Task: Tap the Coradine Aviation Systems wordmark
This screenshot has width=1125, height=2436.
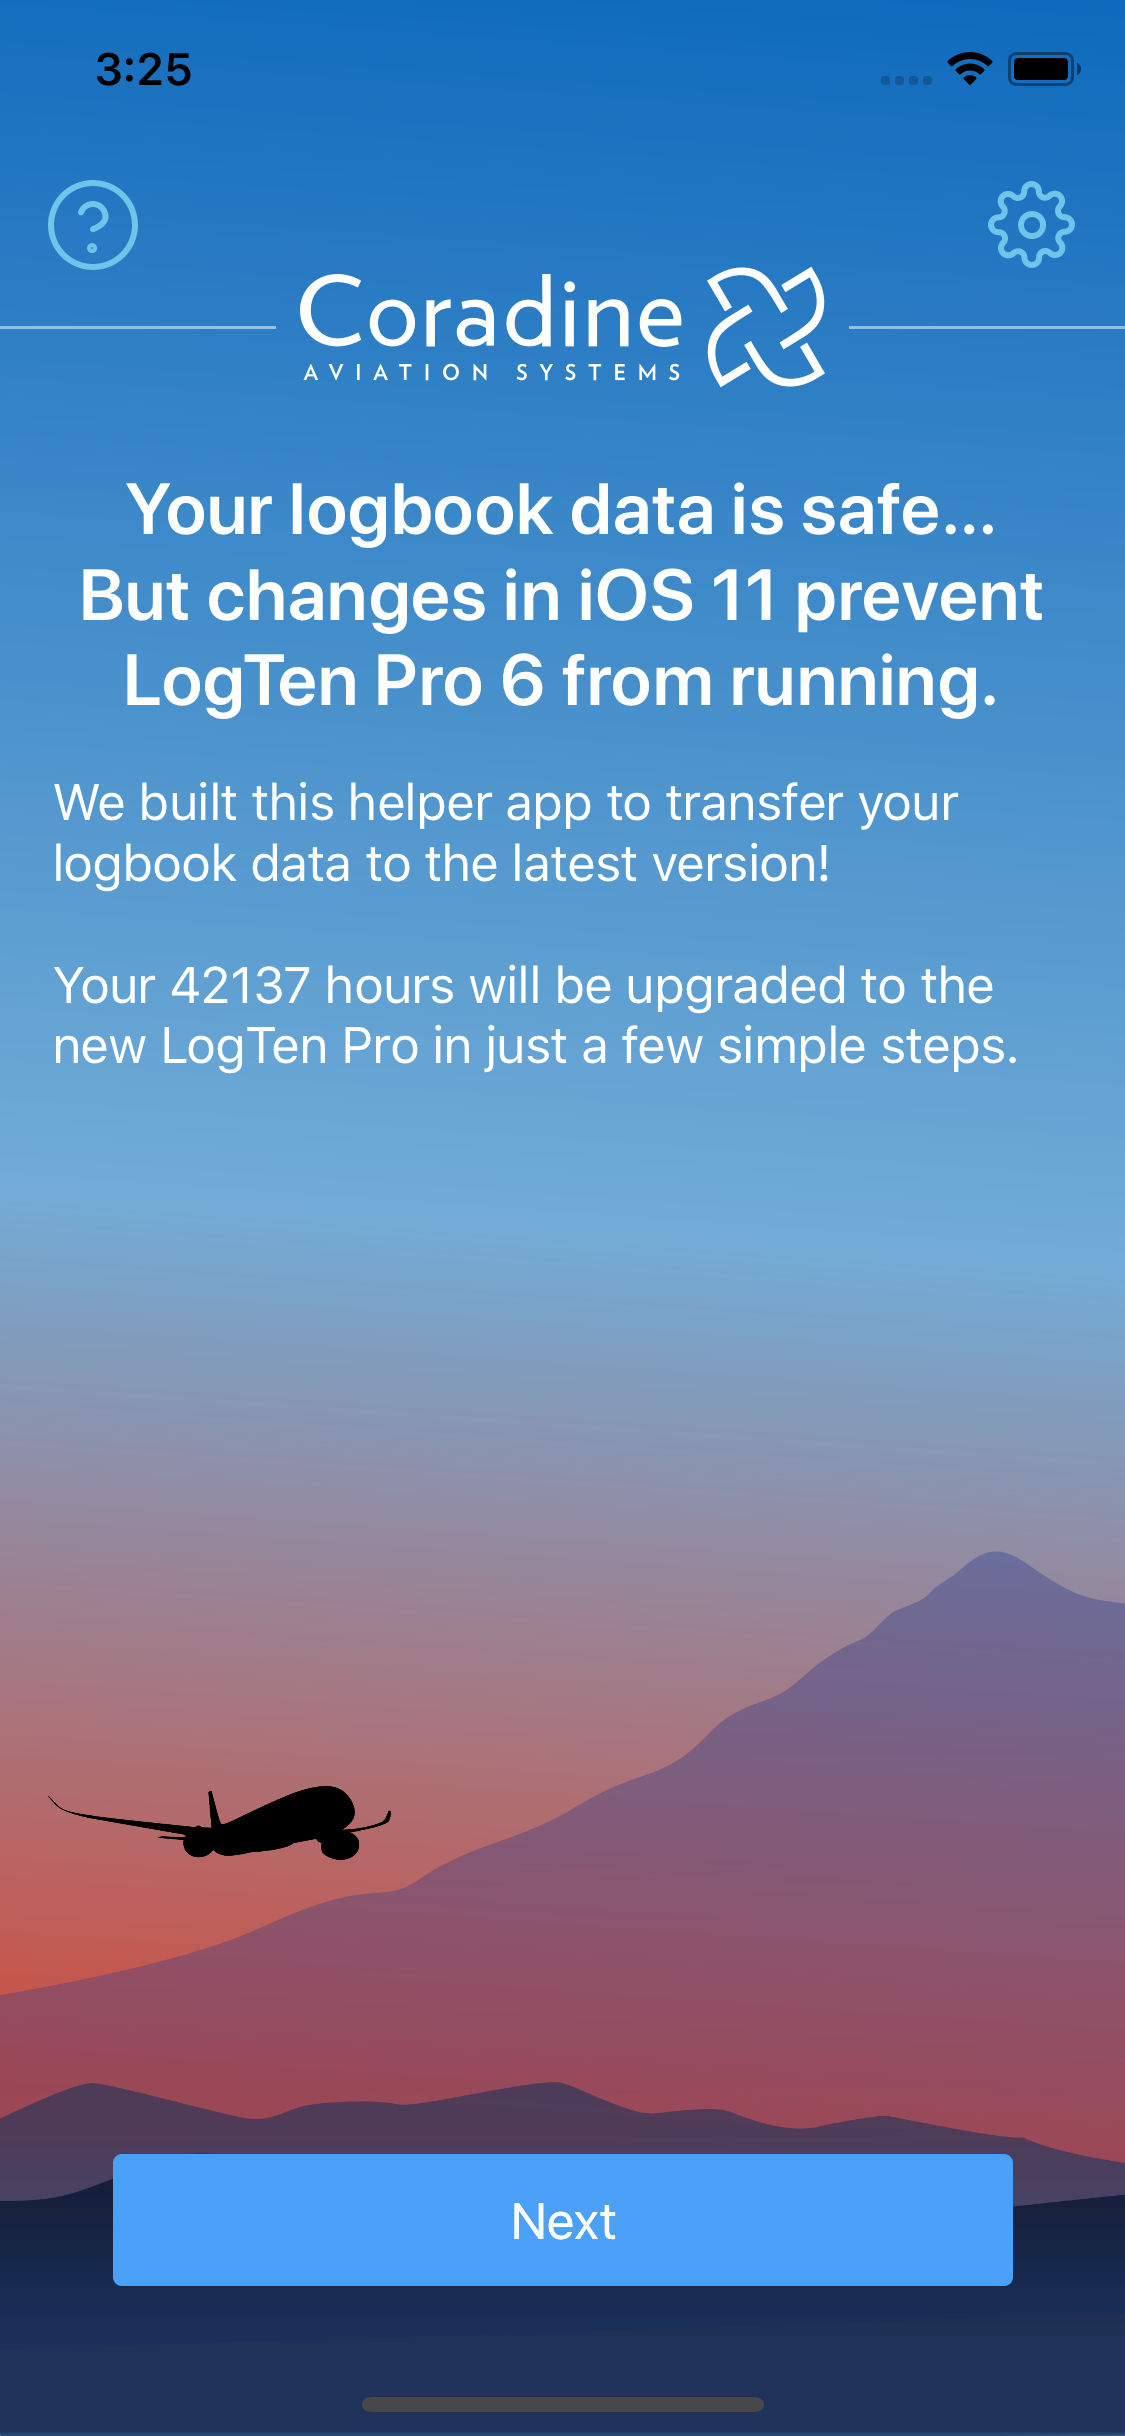Action: coord(491,327)
